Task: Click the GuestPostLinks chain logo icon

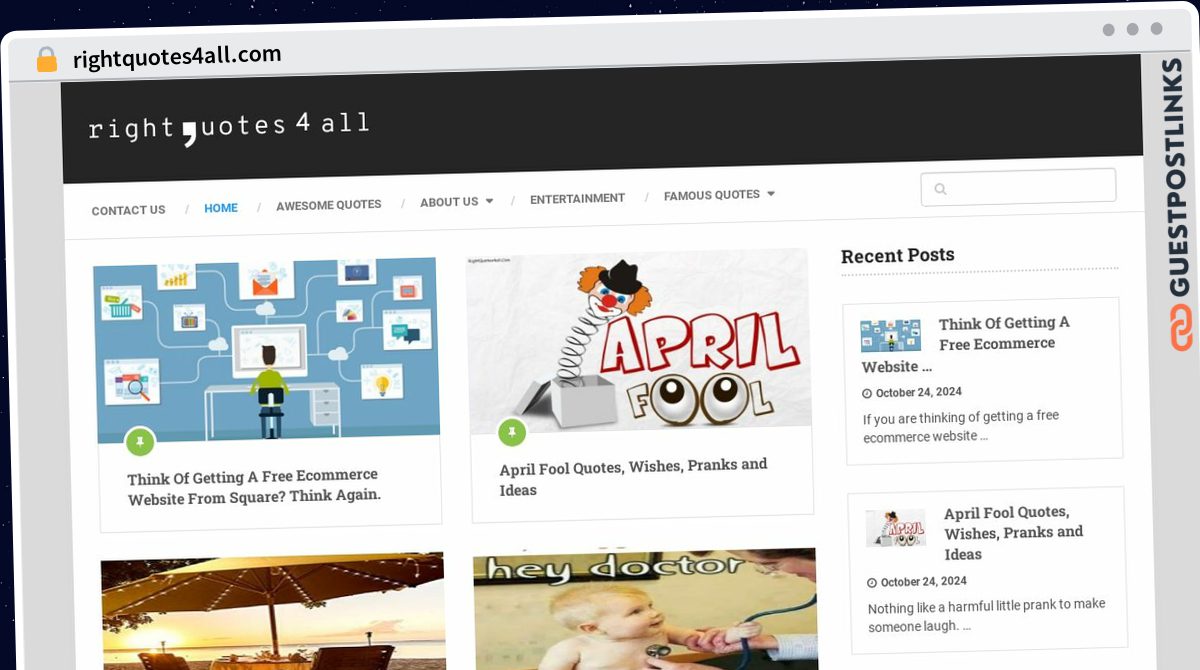Action: pos(1183,329)
